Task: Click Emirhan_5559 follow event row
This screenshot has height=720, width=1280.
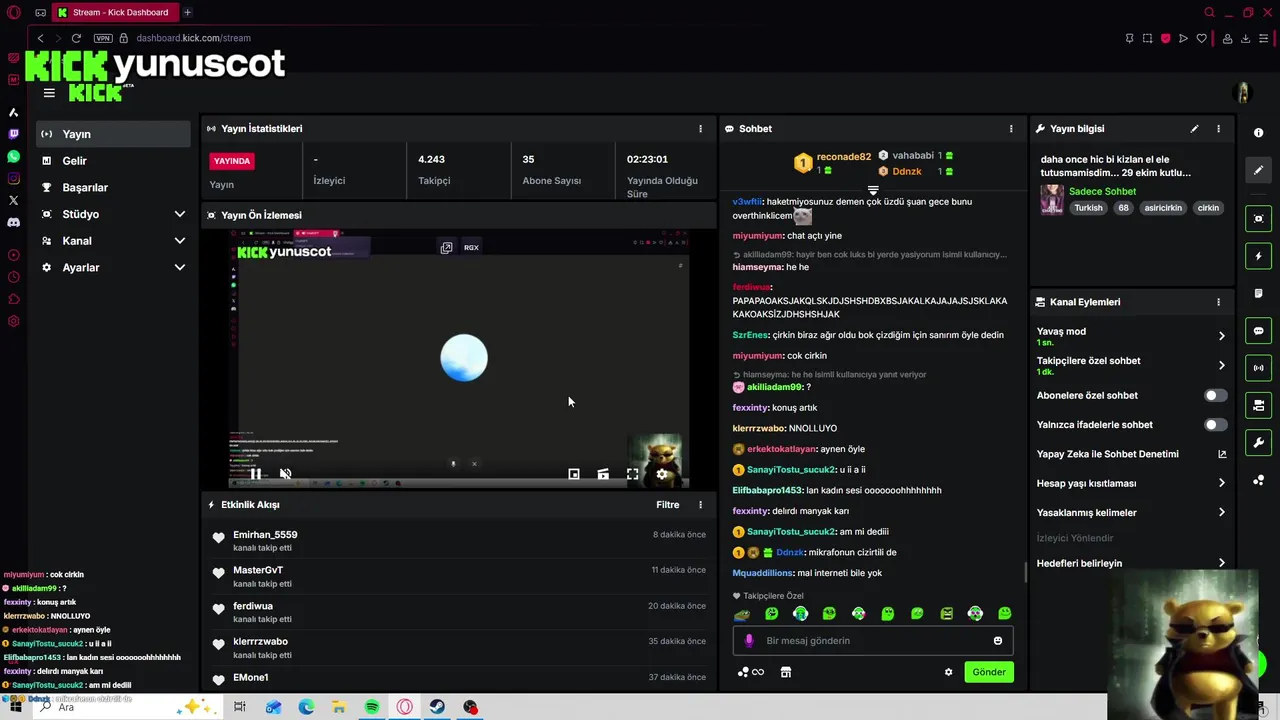Action: point(457,541)
